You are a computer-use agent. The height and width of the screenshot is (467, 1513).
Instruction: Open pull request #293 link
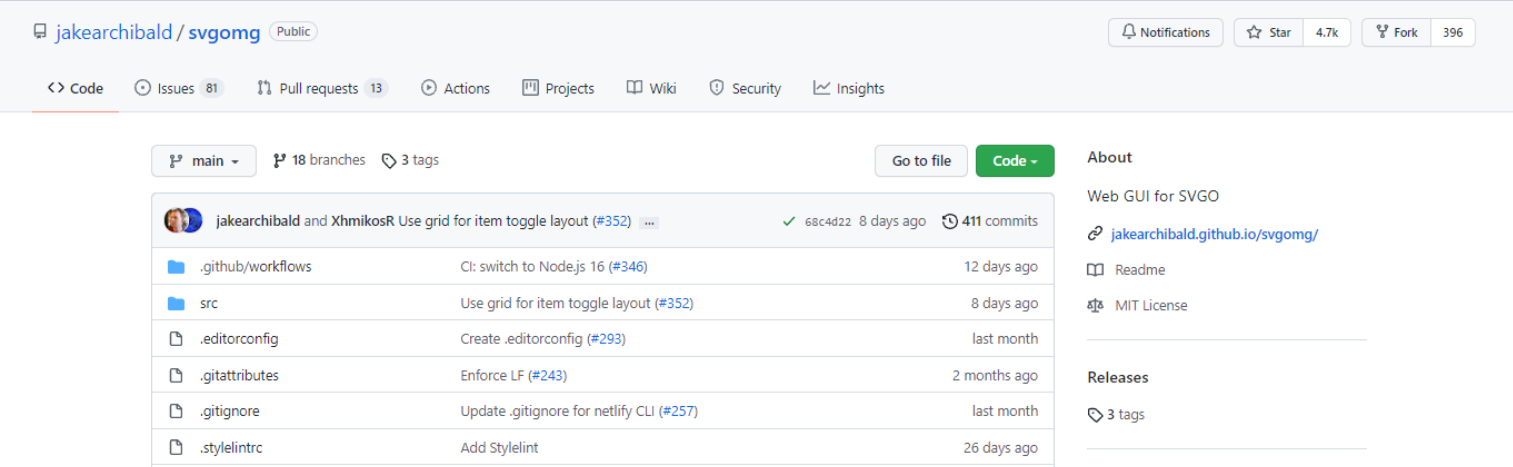607,339
